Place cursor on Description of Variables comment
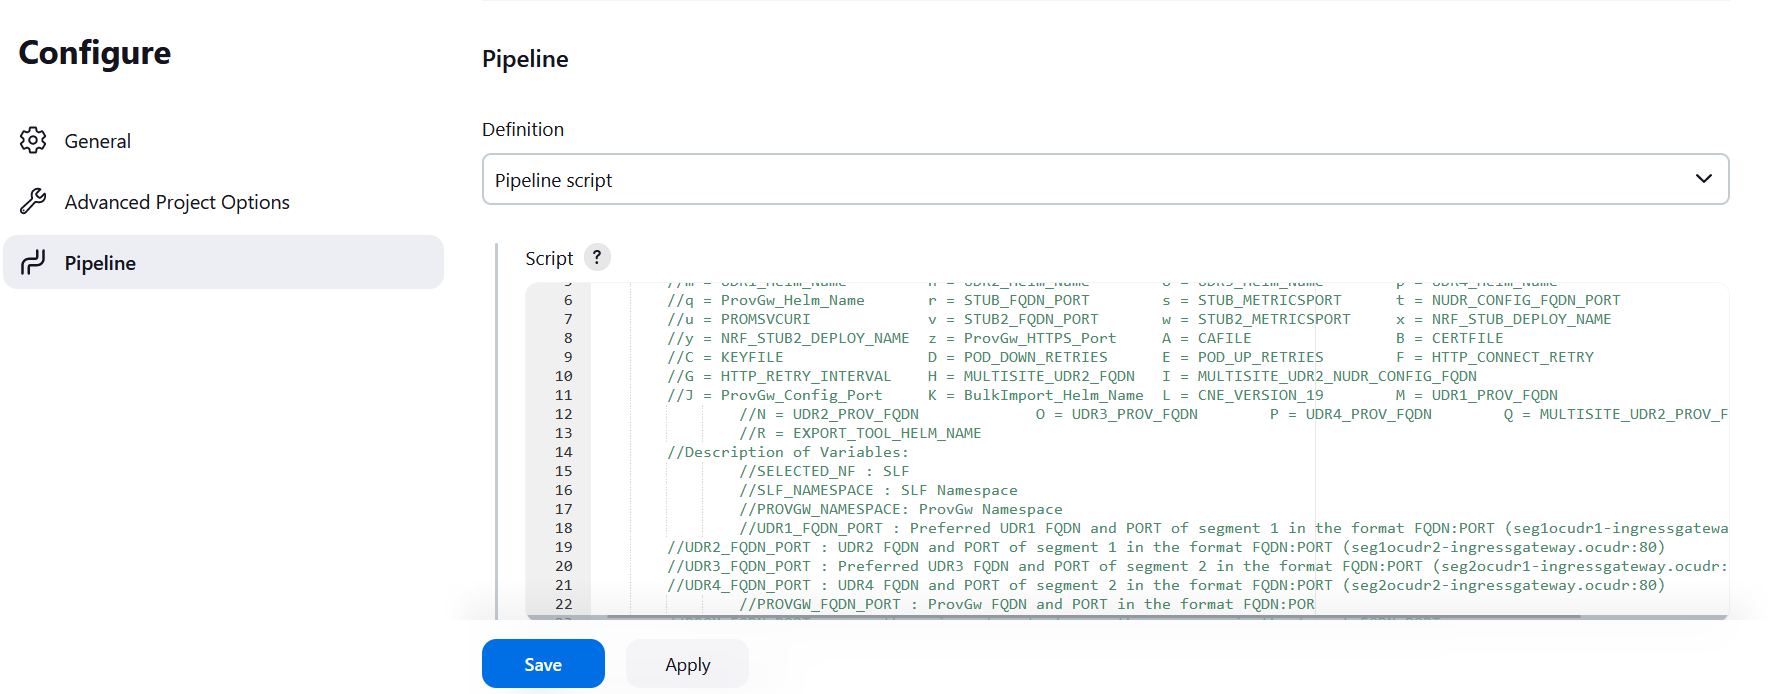The width and height of the screenshot is (1779, 694). (x=788, y=452)
